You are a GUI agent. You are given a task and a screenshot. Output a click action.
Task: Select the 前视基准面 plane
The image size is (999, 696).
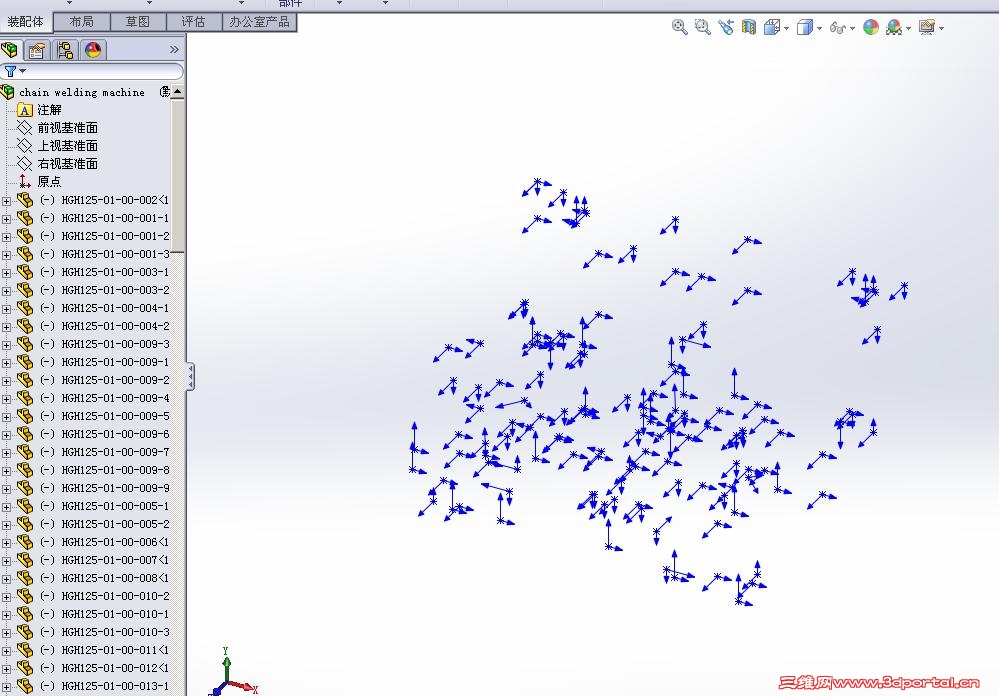tap(67, 128)
